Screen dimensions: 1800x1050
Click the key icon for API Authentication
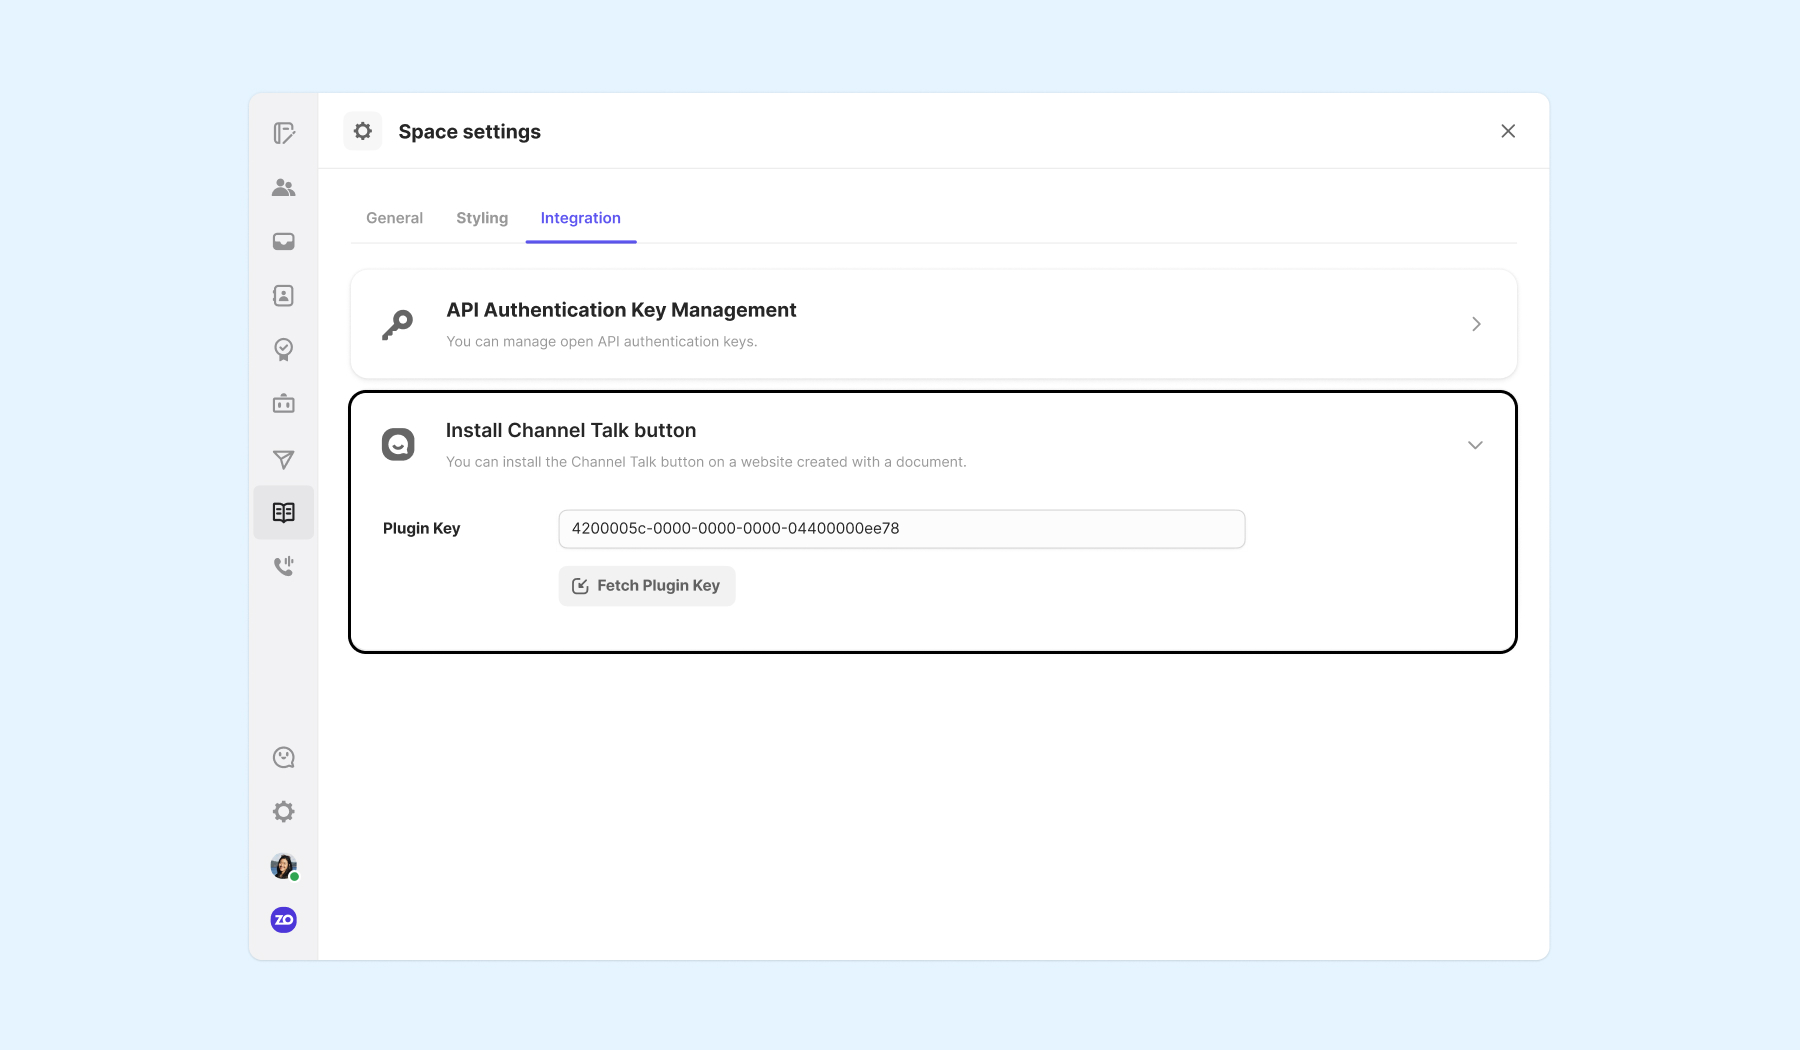pos(398,324)
